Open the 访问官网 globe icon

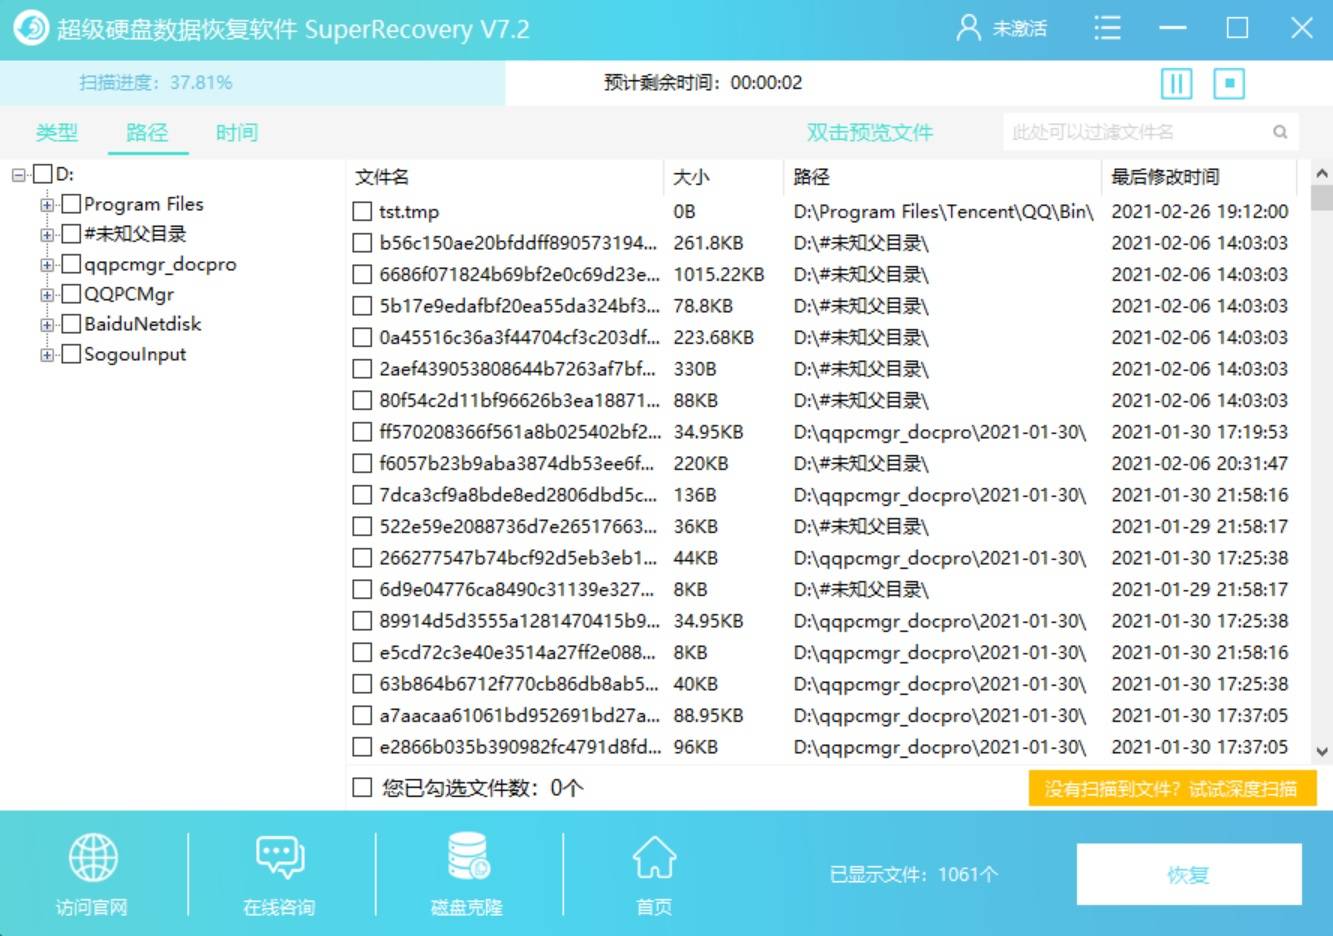click(91, 858)
